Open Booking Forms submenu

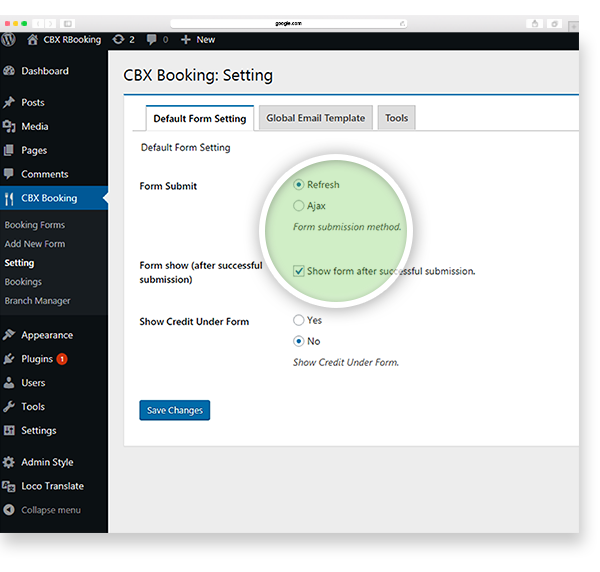point(35,225)
